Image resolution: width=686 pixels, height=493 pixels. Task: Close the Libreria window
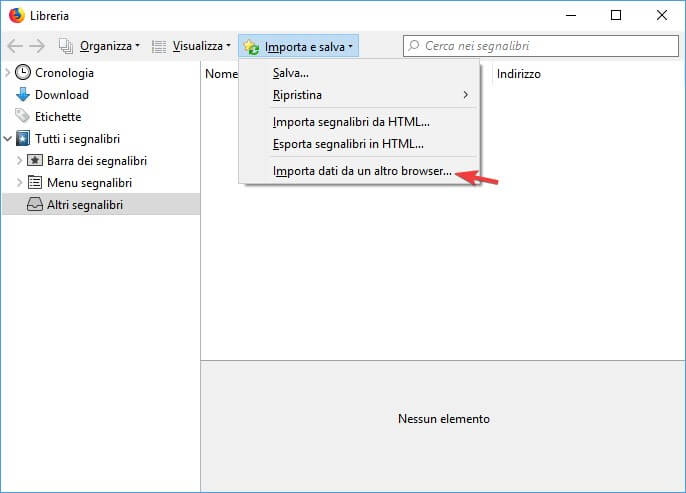coord(662,15)
